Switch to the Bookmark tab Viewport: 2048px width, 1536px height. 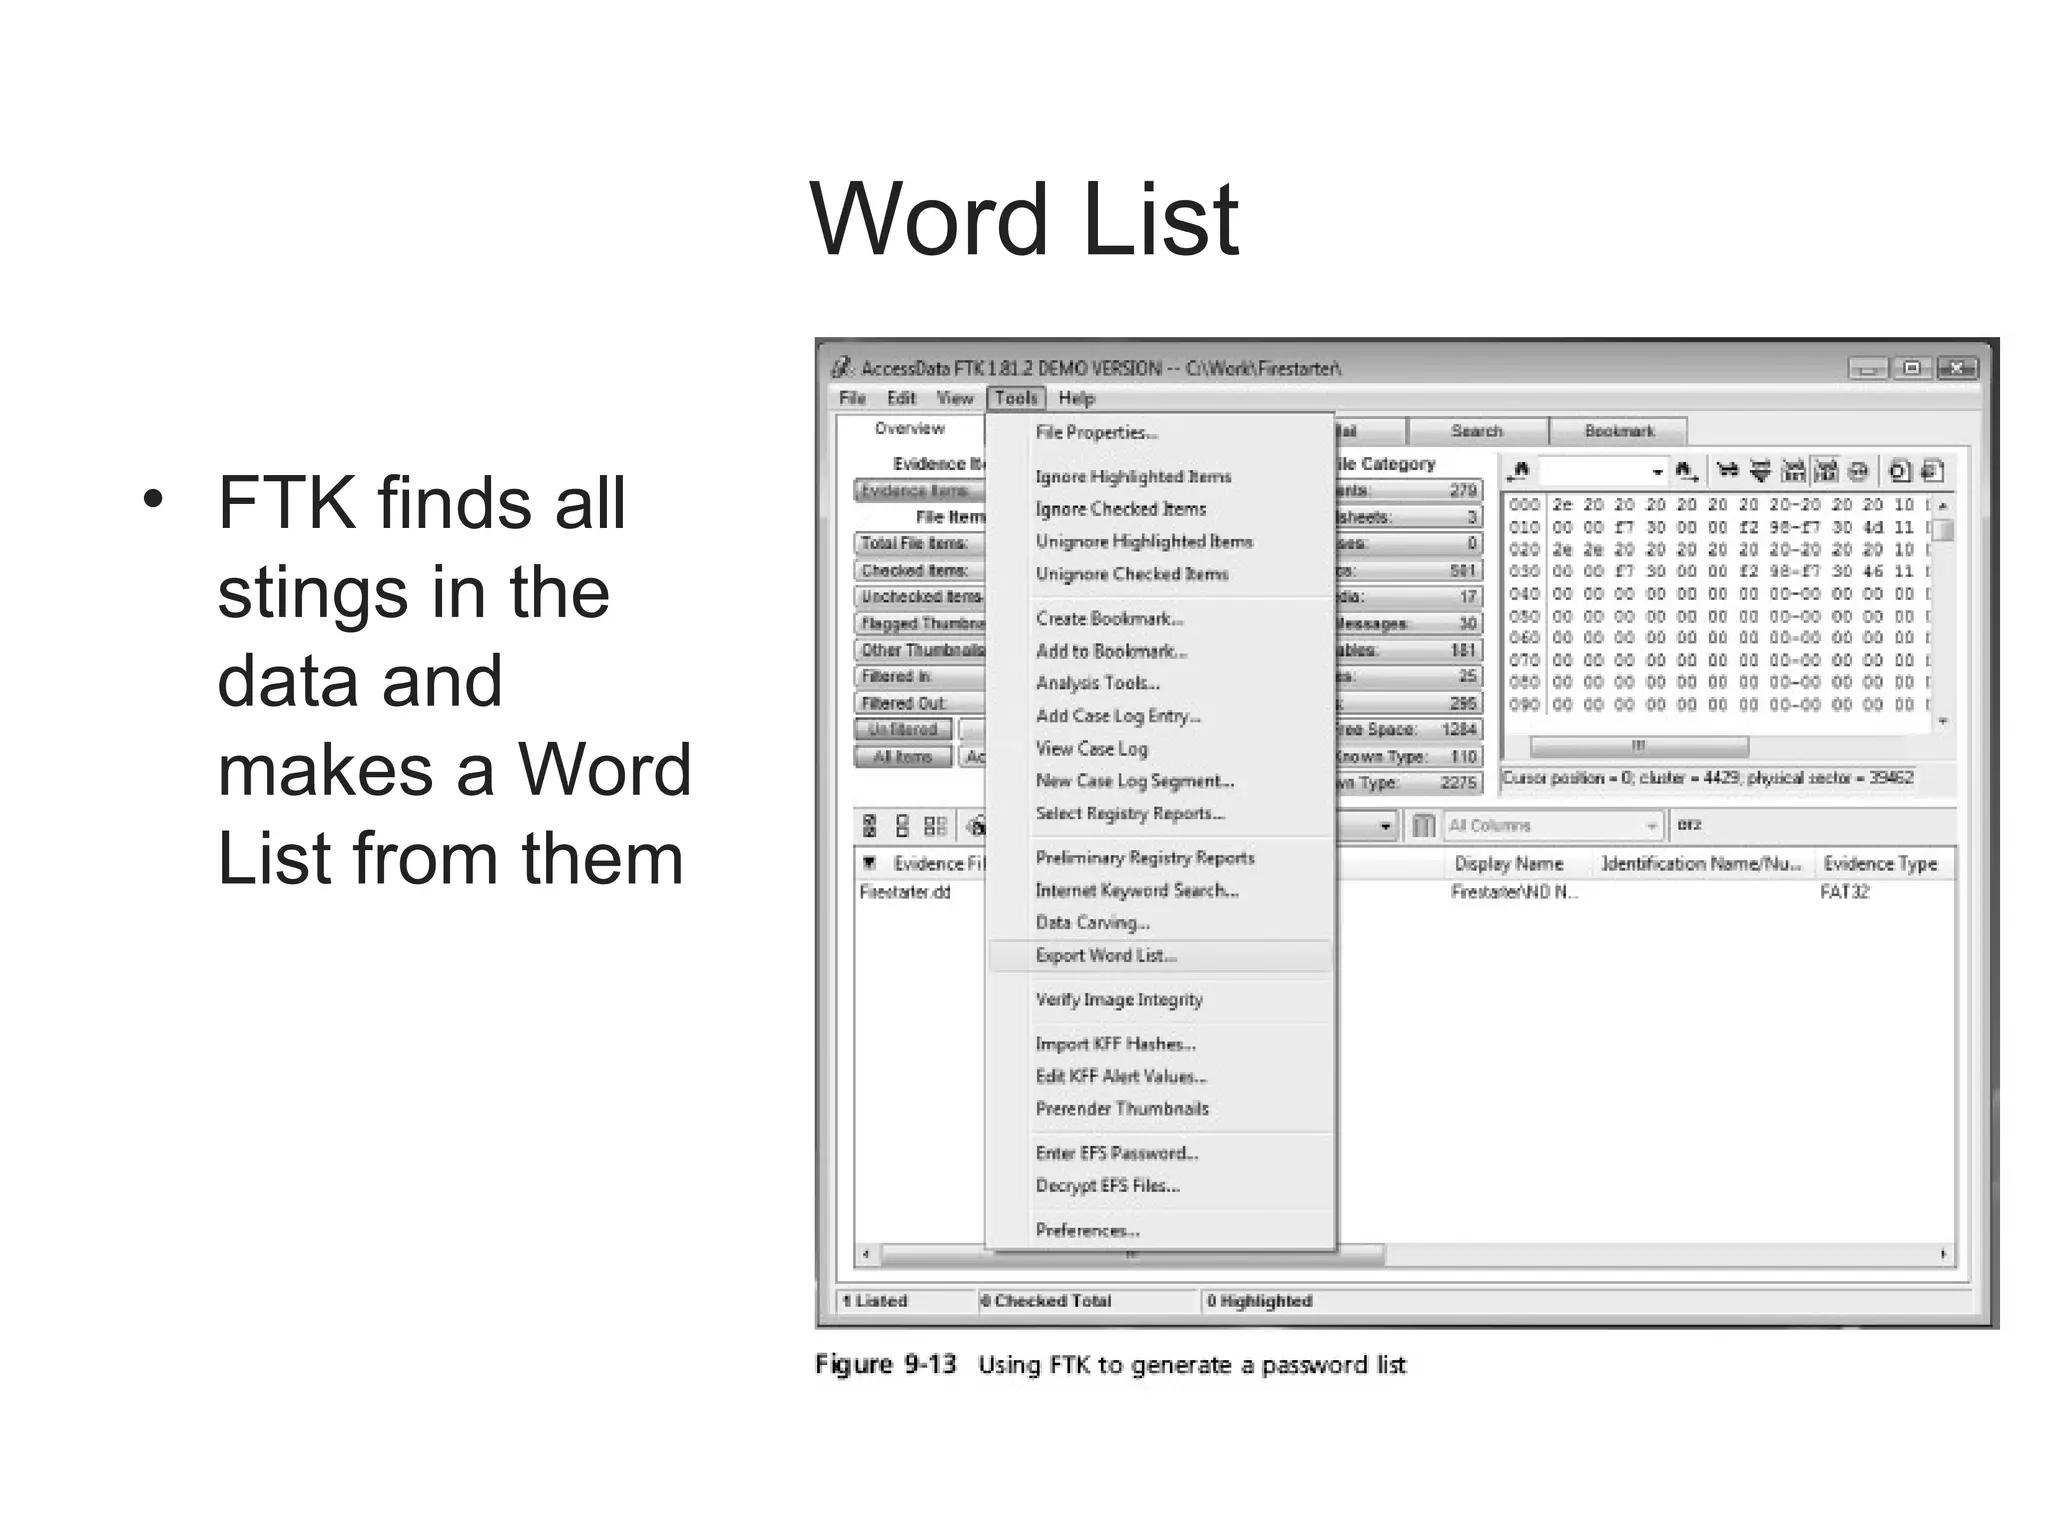1619,431
